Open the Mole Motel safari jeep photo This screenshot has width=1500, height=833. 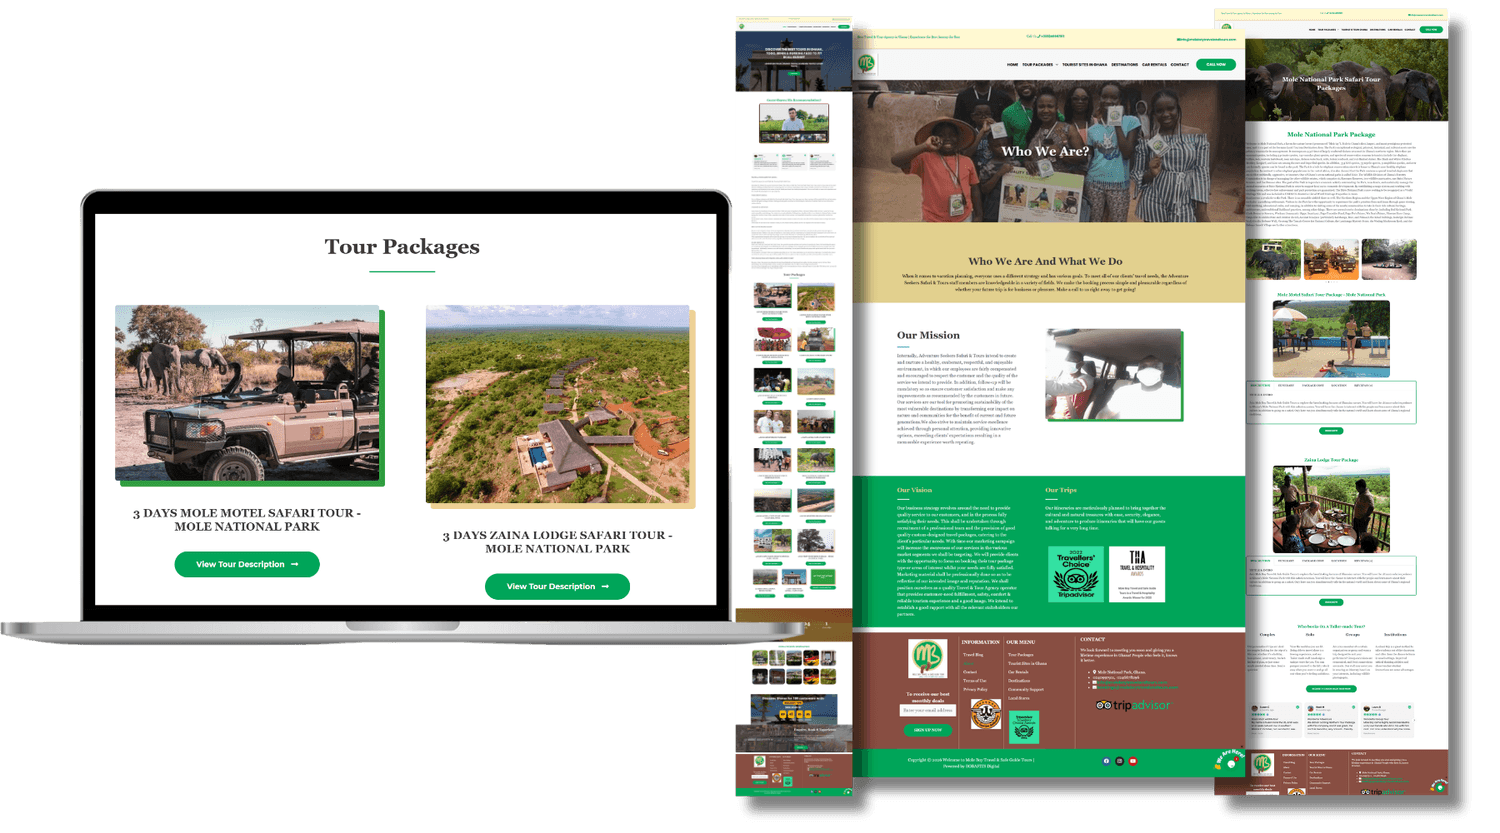(x=247, y=393)
